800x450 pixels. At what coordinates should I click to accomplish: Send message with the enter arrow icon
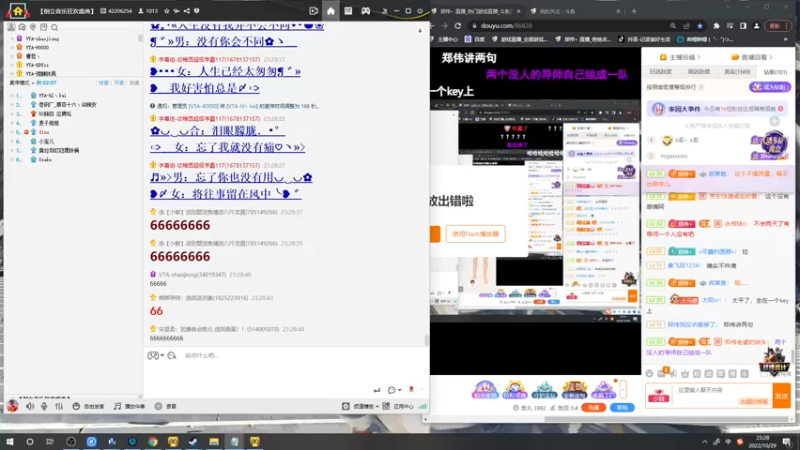pos(377,390)
